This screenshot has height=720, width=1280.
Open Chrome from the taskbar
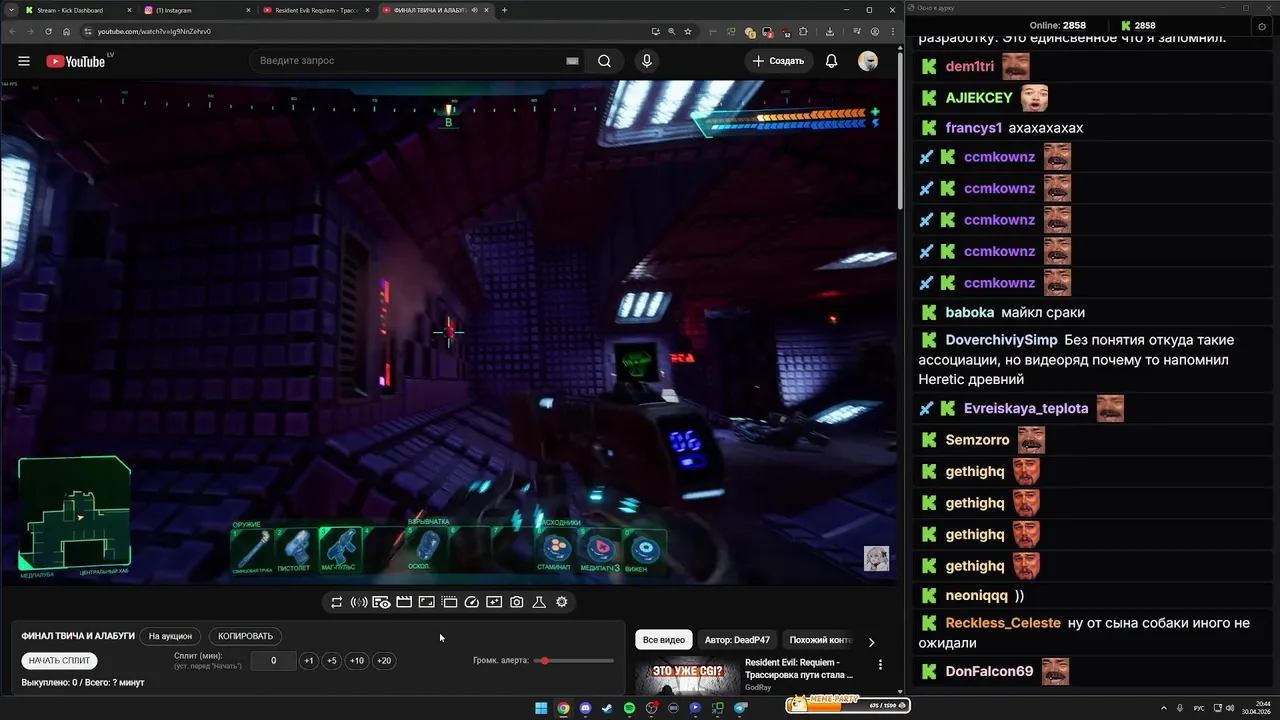click(x=563, y=708)
